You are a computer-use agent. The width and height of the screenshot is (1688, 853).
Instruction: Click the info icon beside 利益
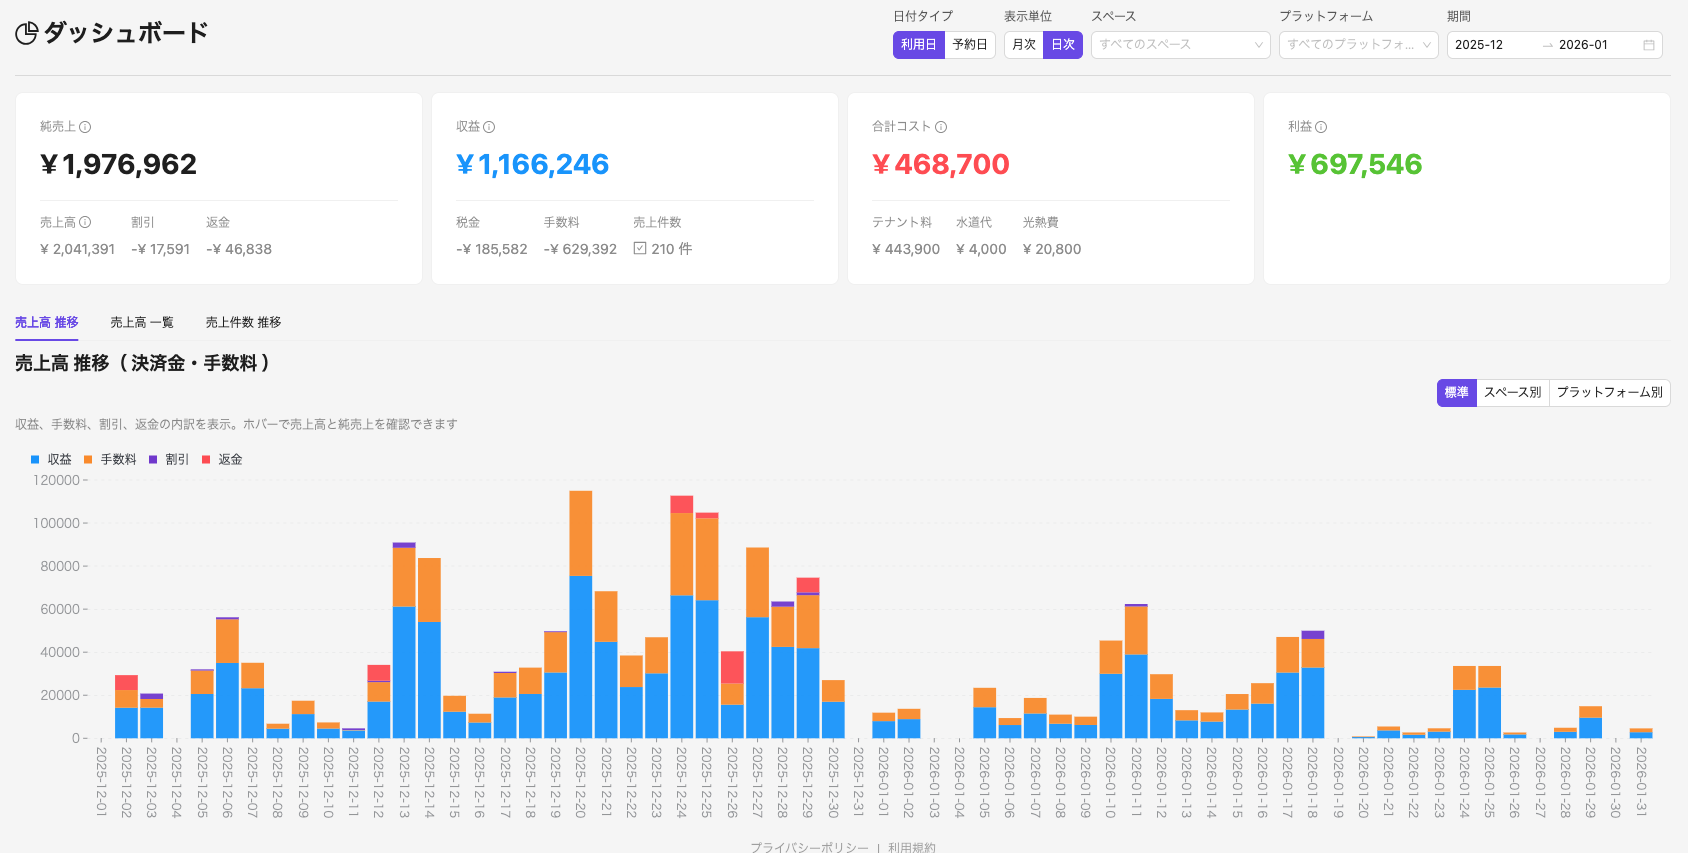[x=1321, y=127]
